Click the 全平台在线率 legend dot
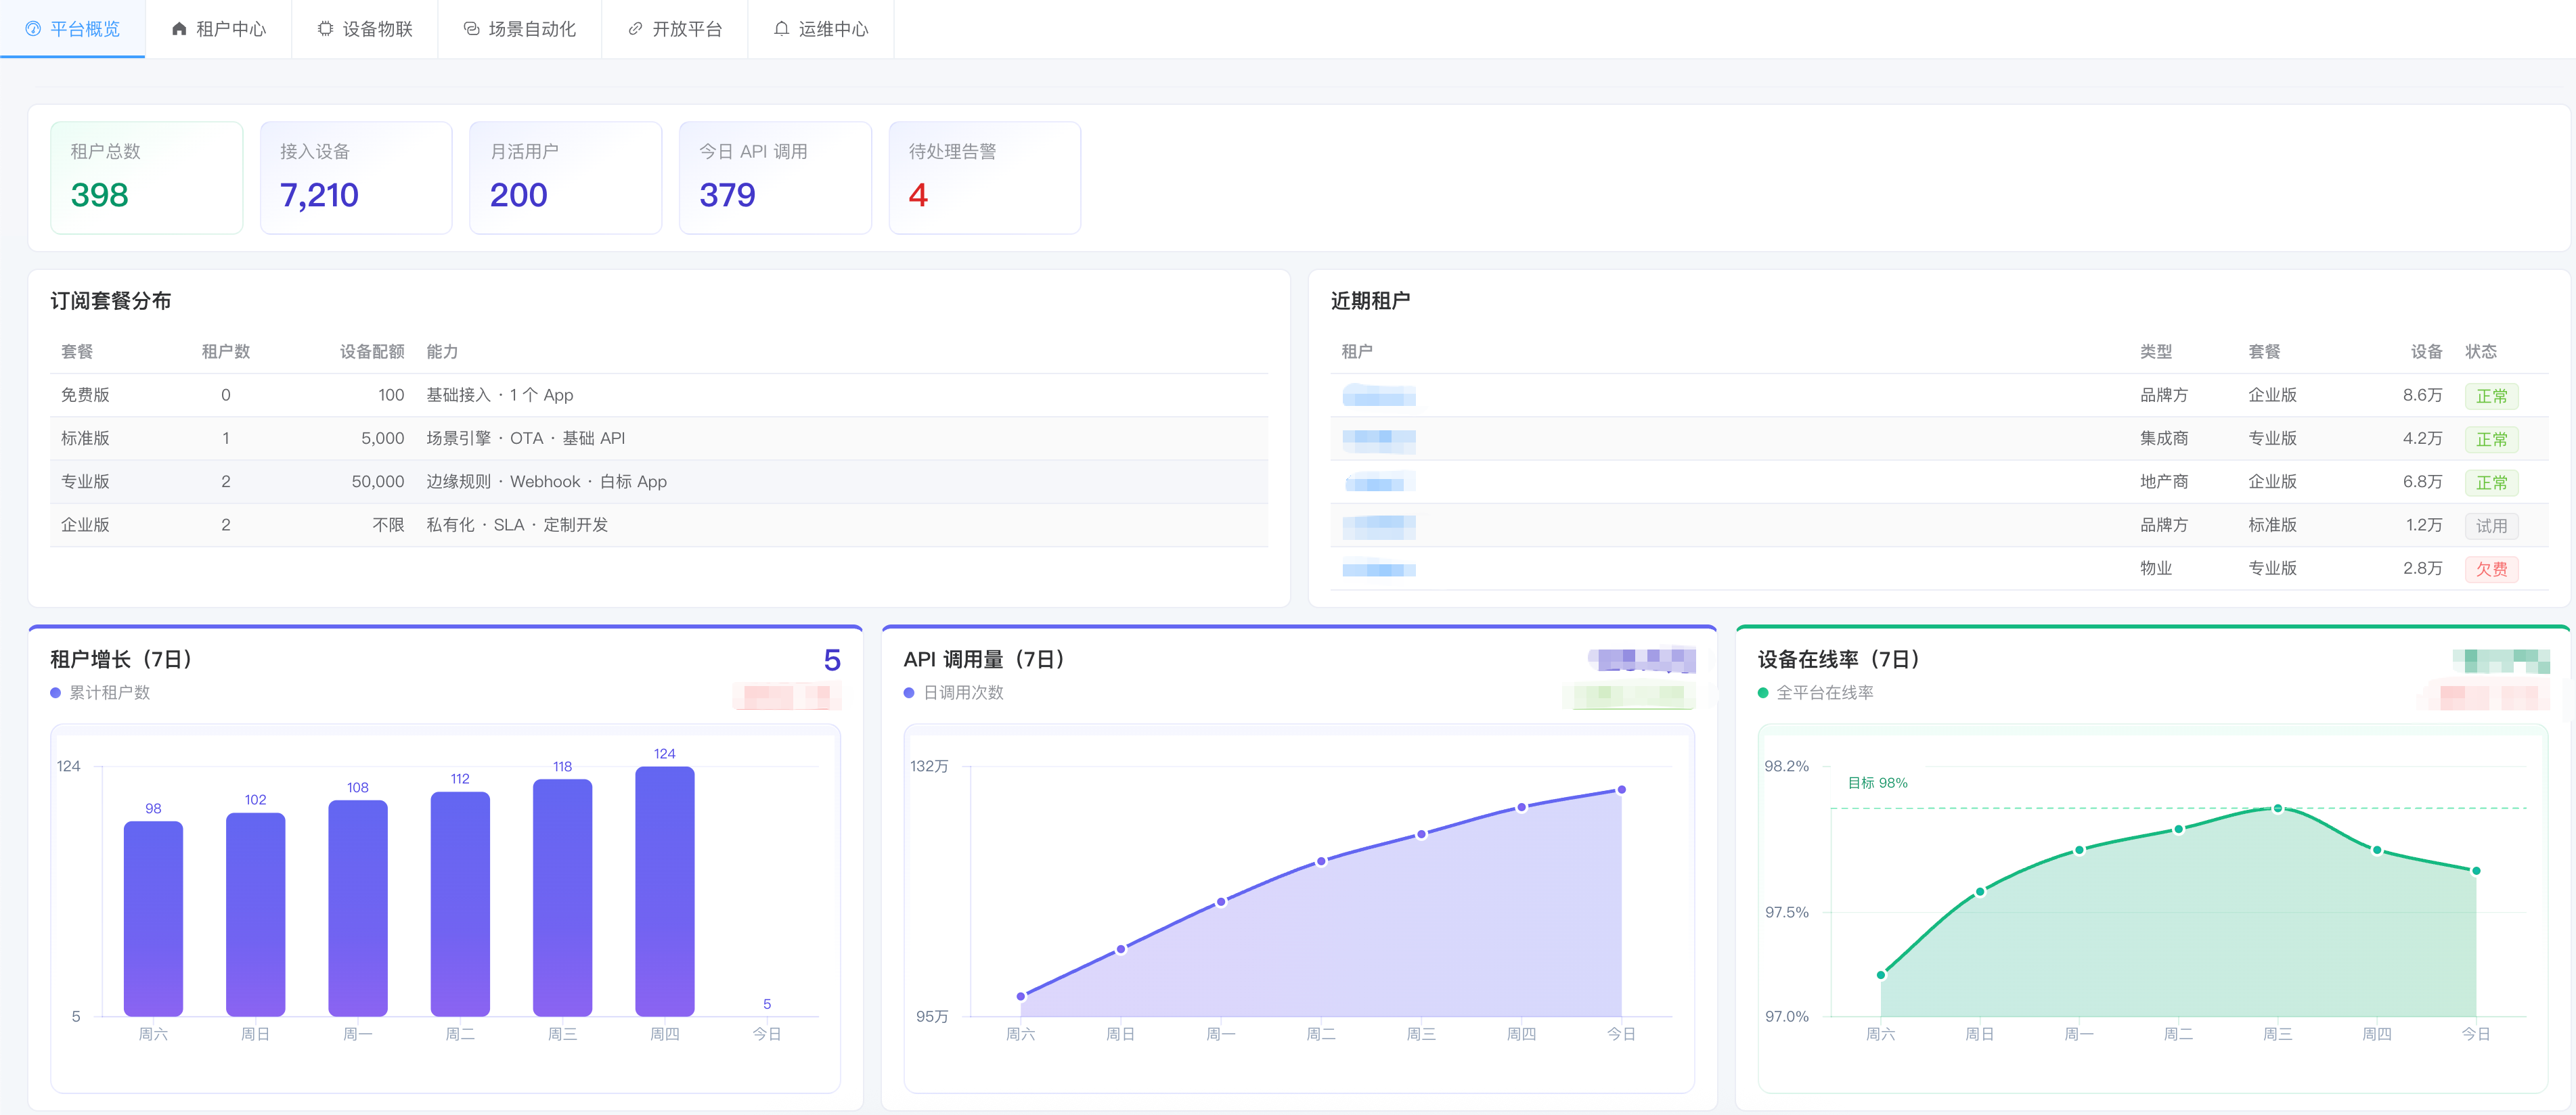Screen dimensions: 2576x1115 [1763, 693]
